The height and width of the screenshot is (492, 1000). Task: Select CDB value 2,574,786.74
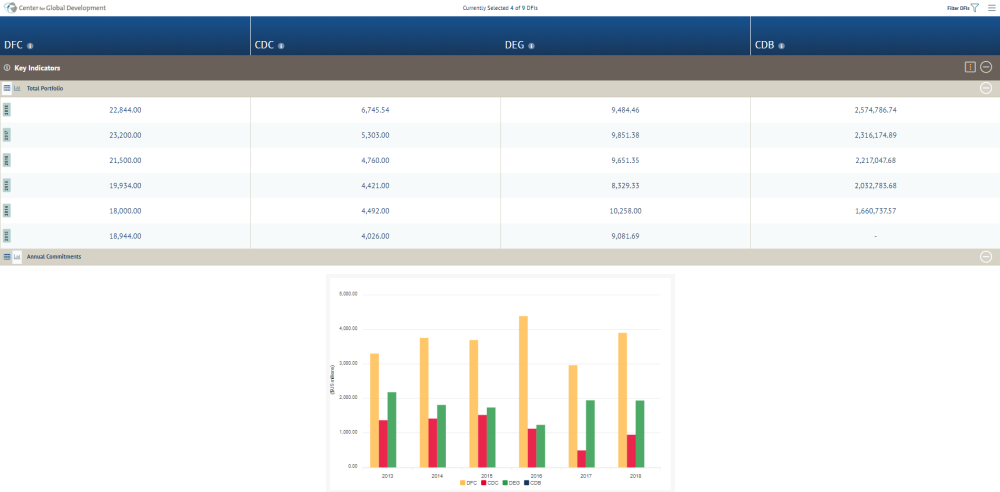(875, 110)
